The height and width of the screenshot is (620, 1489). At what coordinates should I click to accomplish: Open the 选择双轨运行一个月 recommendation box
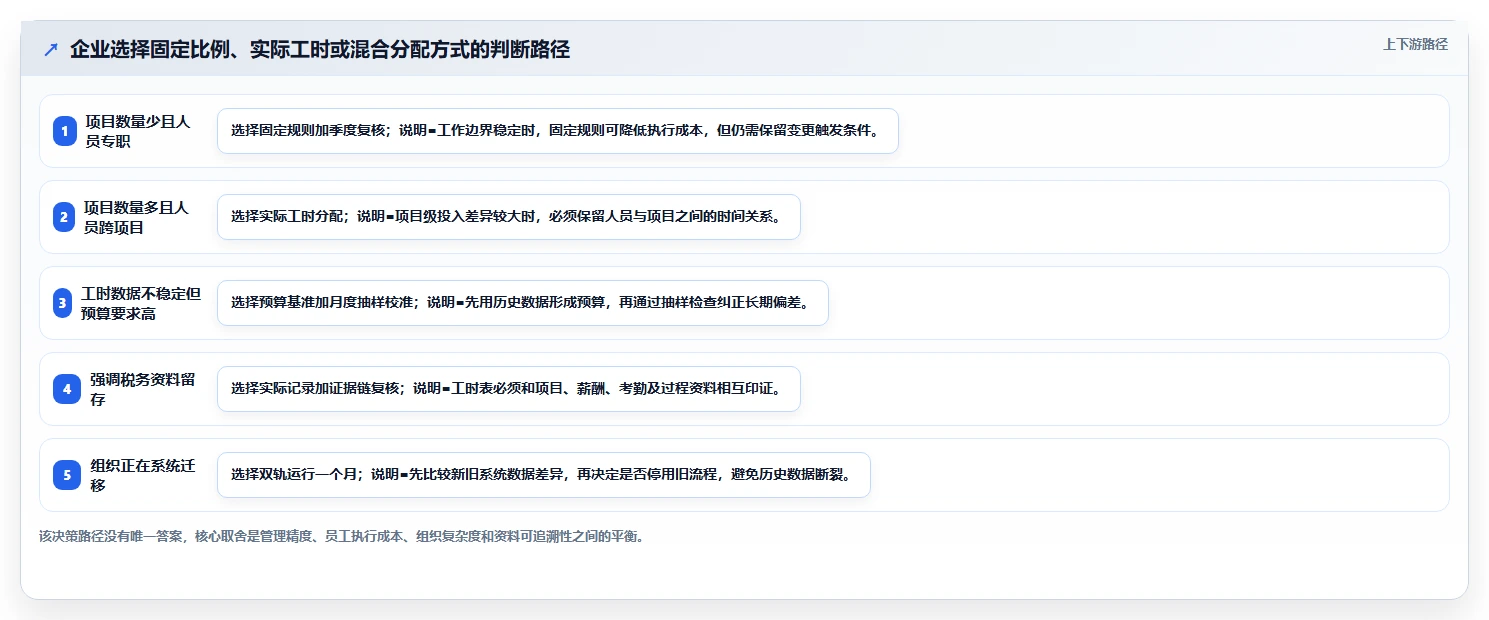coord(544,475)
